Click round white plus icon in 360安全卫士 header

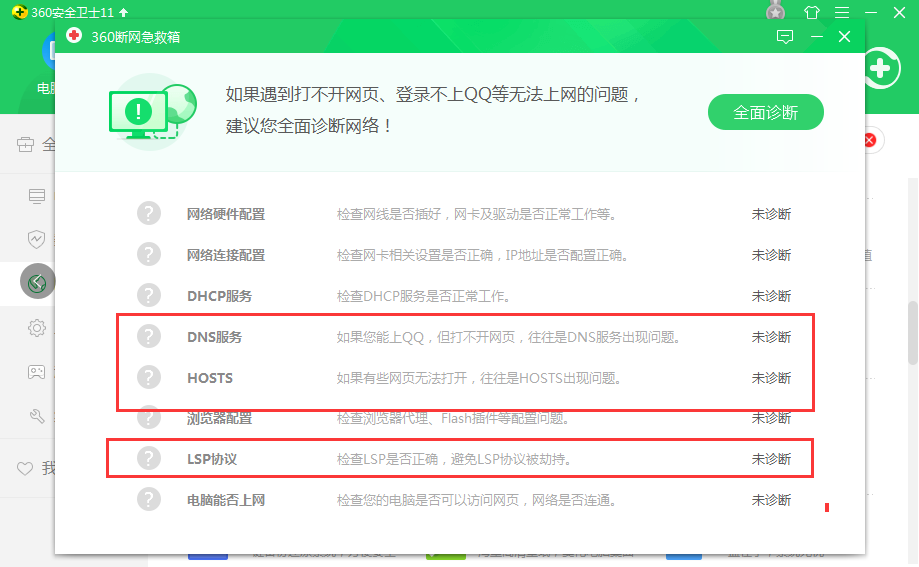point(881,69)
